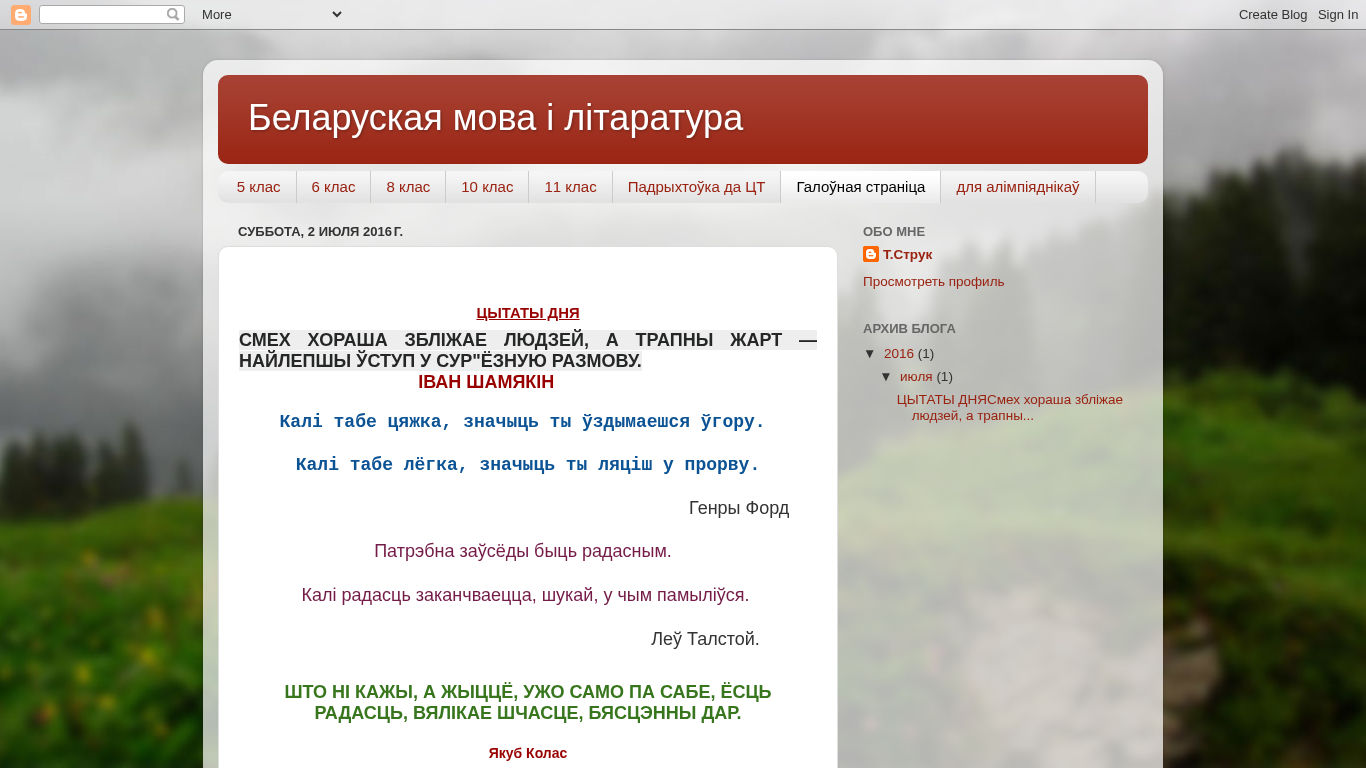Collapse the 2016 archive year
The width and height of the screenshot is (1366, 768).
pyautogui.click(x=870, y=354)
